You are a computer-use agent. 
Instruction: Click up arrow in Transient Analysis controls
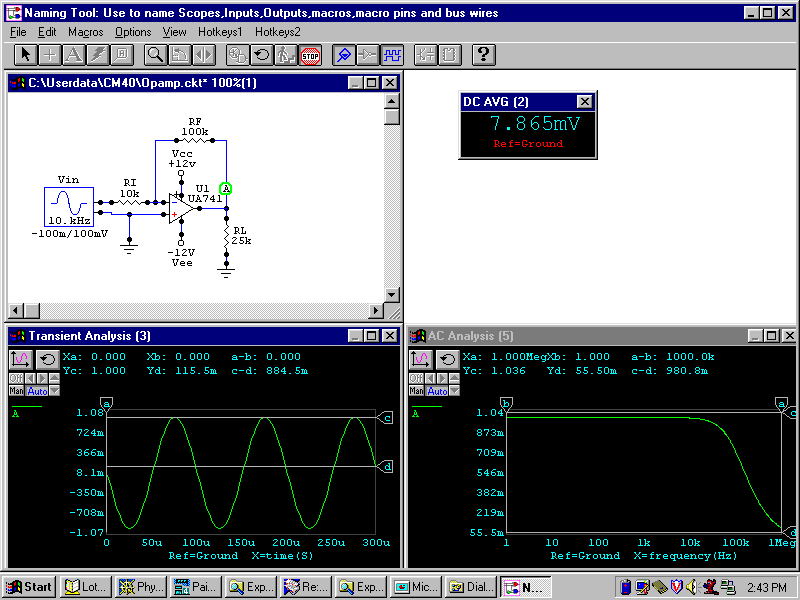(54, 378)
